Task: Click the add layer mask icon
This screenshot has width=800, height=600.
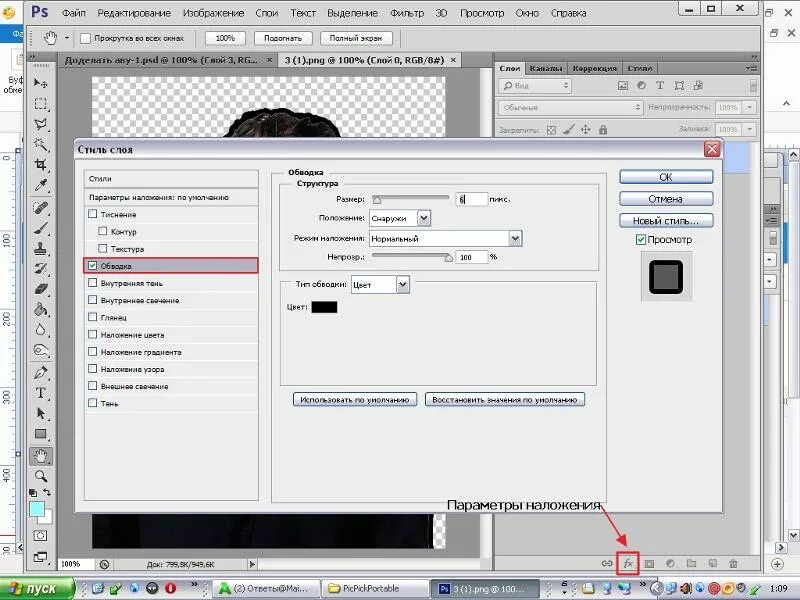Action: click(649, 564)
